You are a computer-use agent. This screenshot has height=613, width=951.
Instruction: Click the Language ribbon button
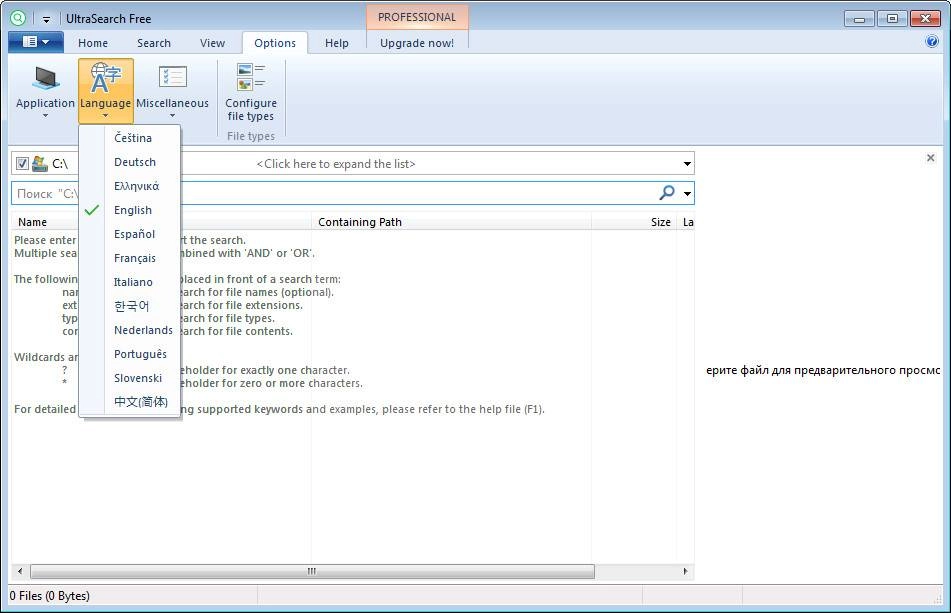[x=106, y=91]
